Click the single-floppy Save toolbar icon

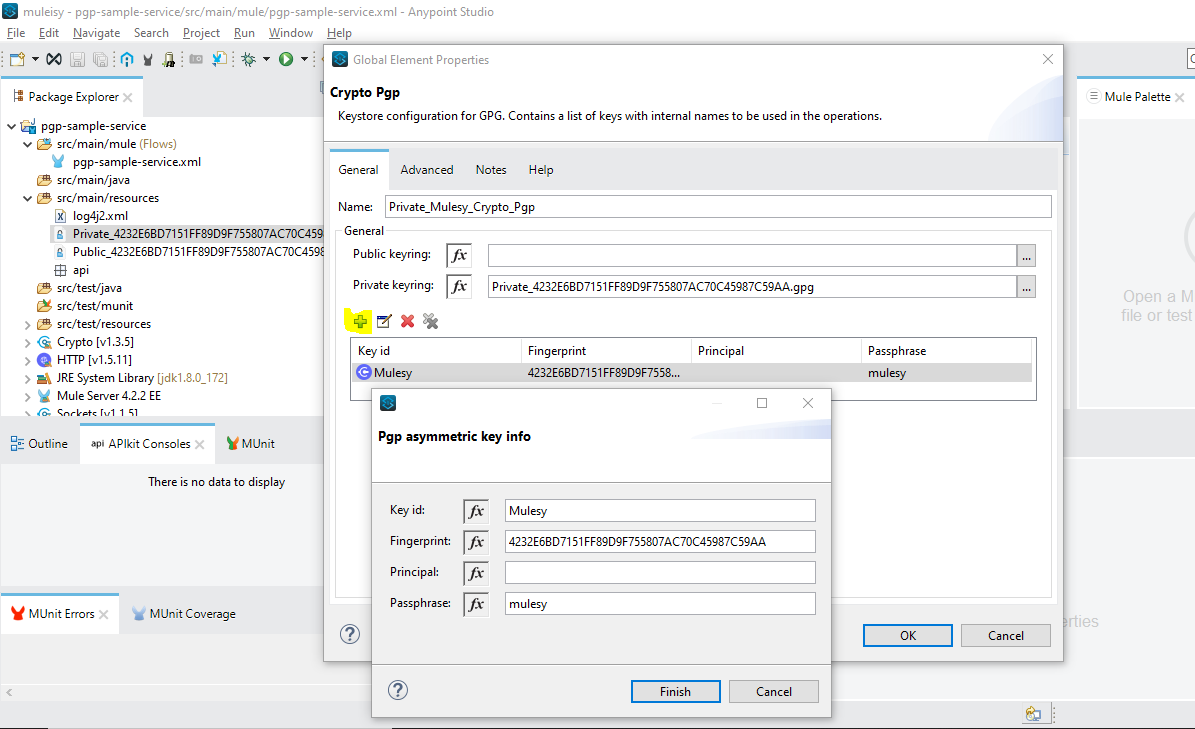click(x=77, y=59)
